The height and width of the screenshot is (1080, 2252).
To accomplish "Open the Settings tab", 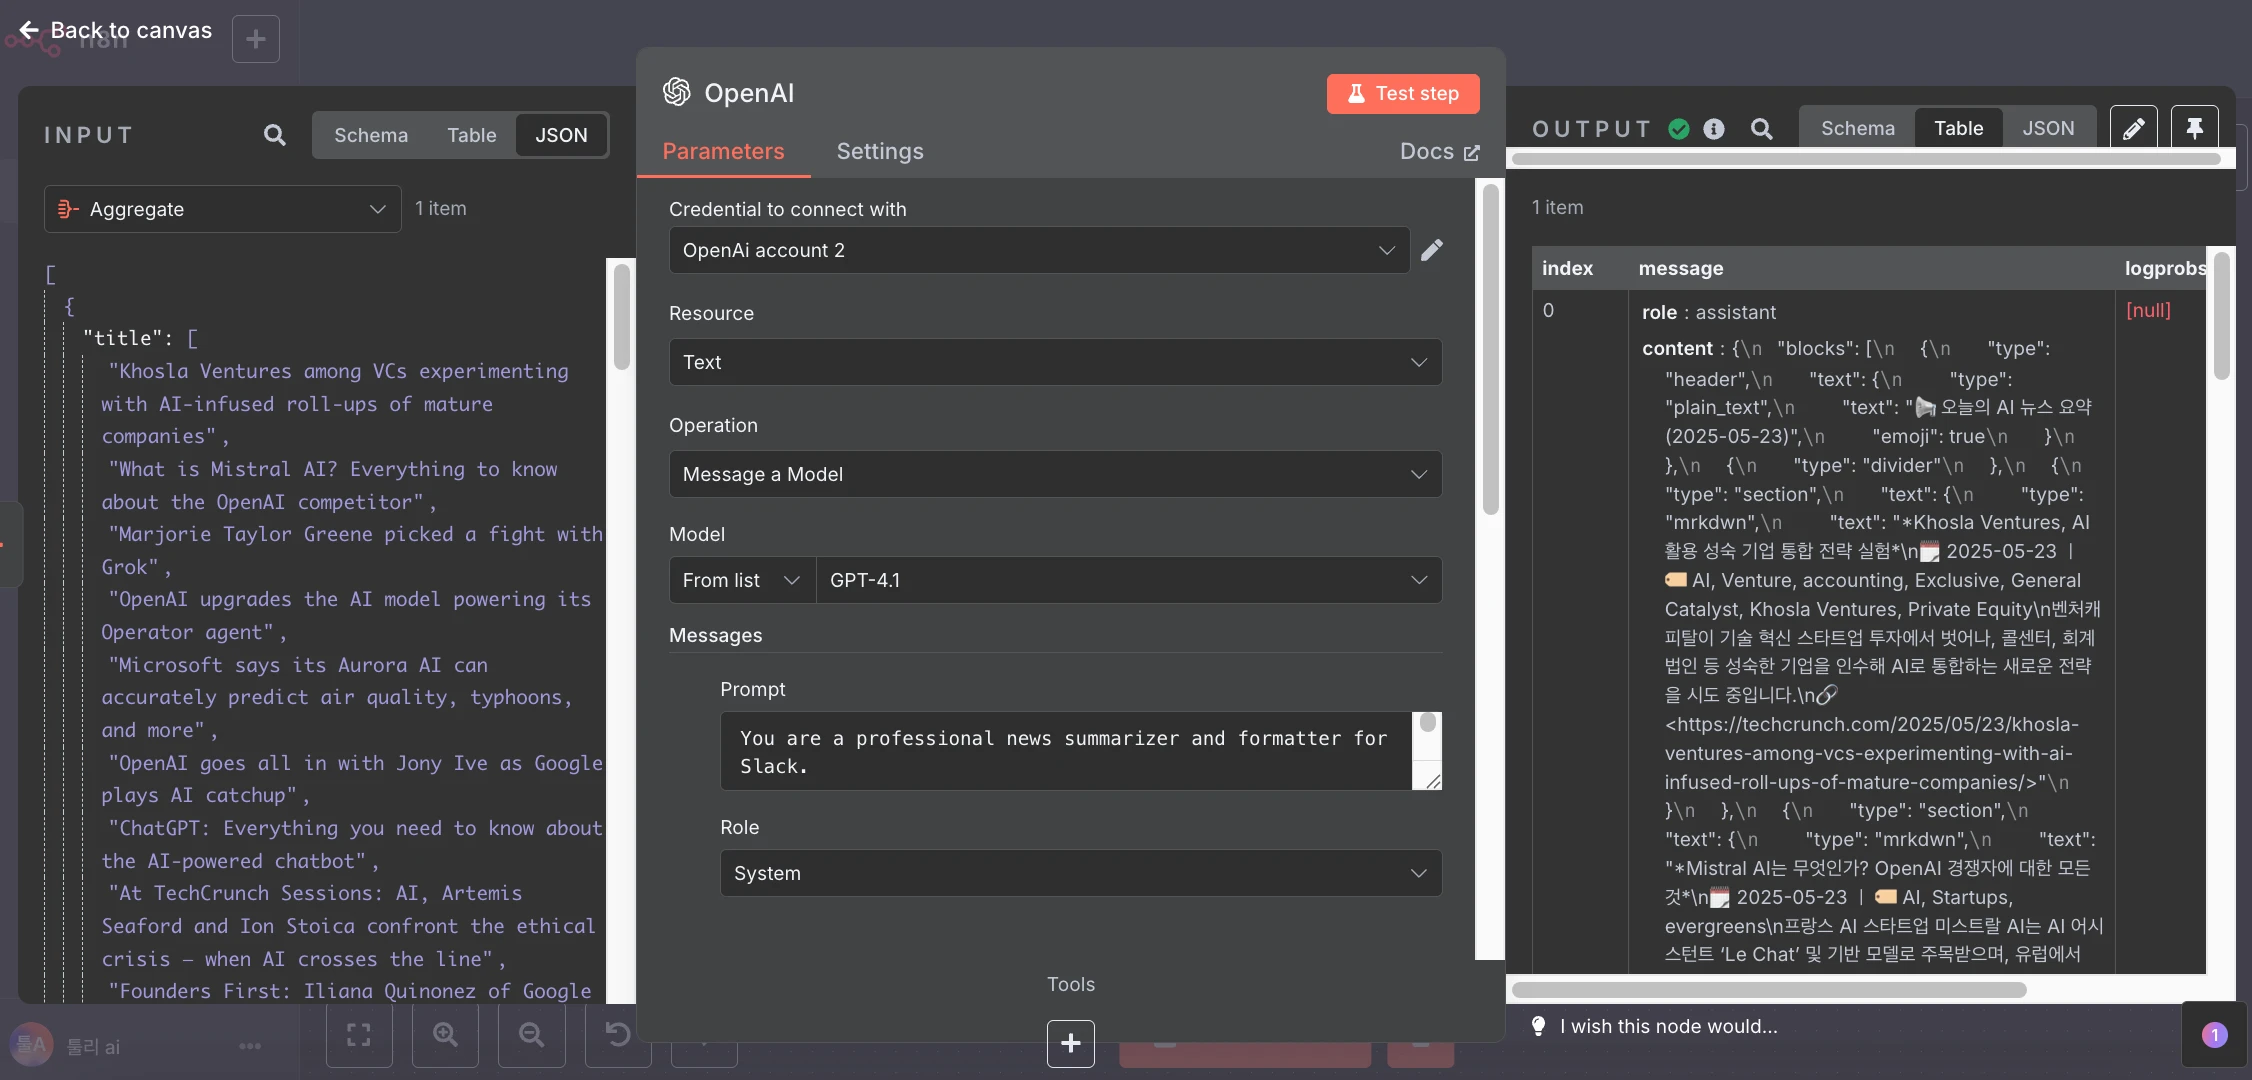I will click(x=880, y=151).
